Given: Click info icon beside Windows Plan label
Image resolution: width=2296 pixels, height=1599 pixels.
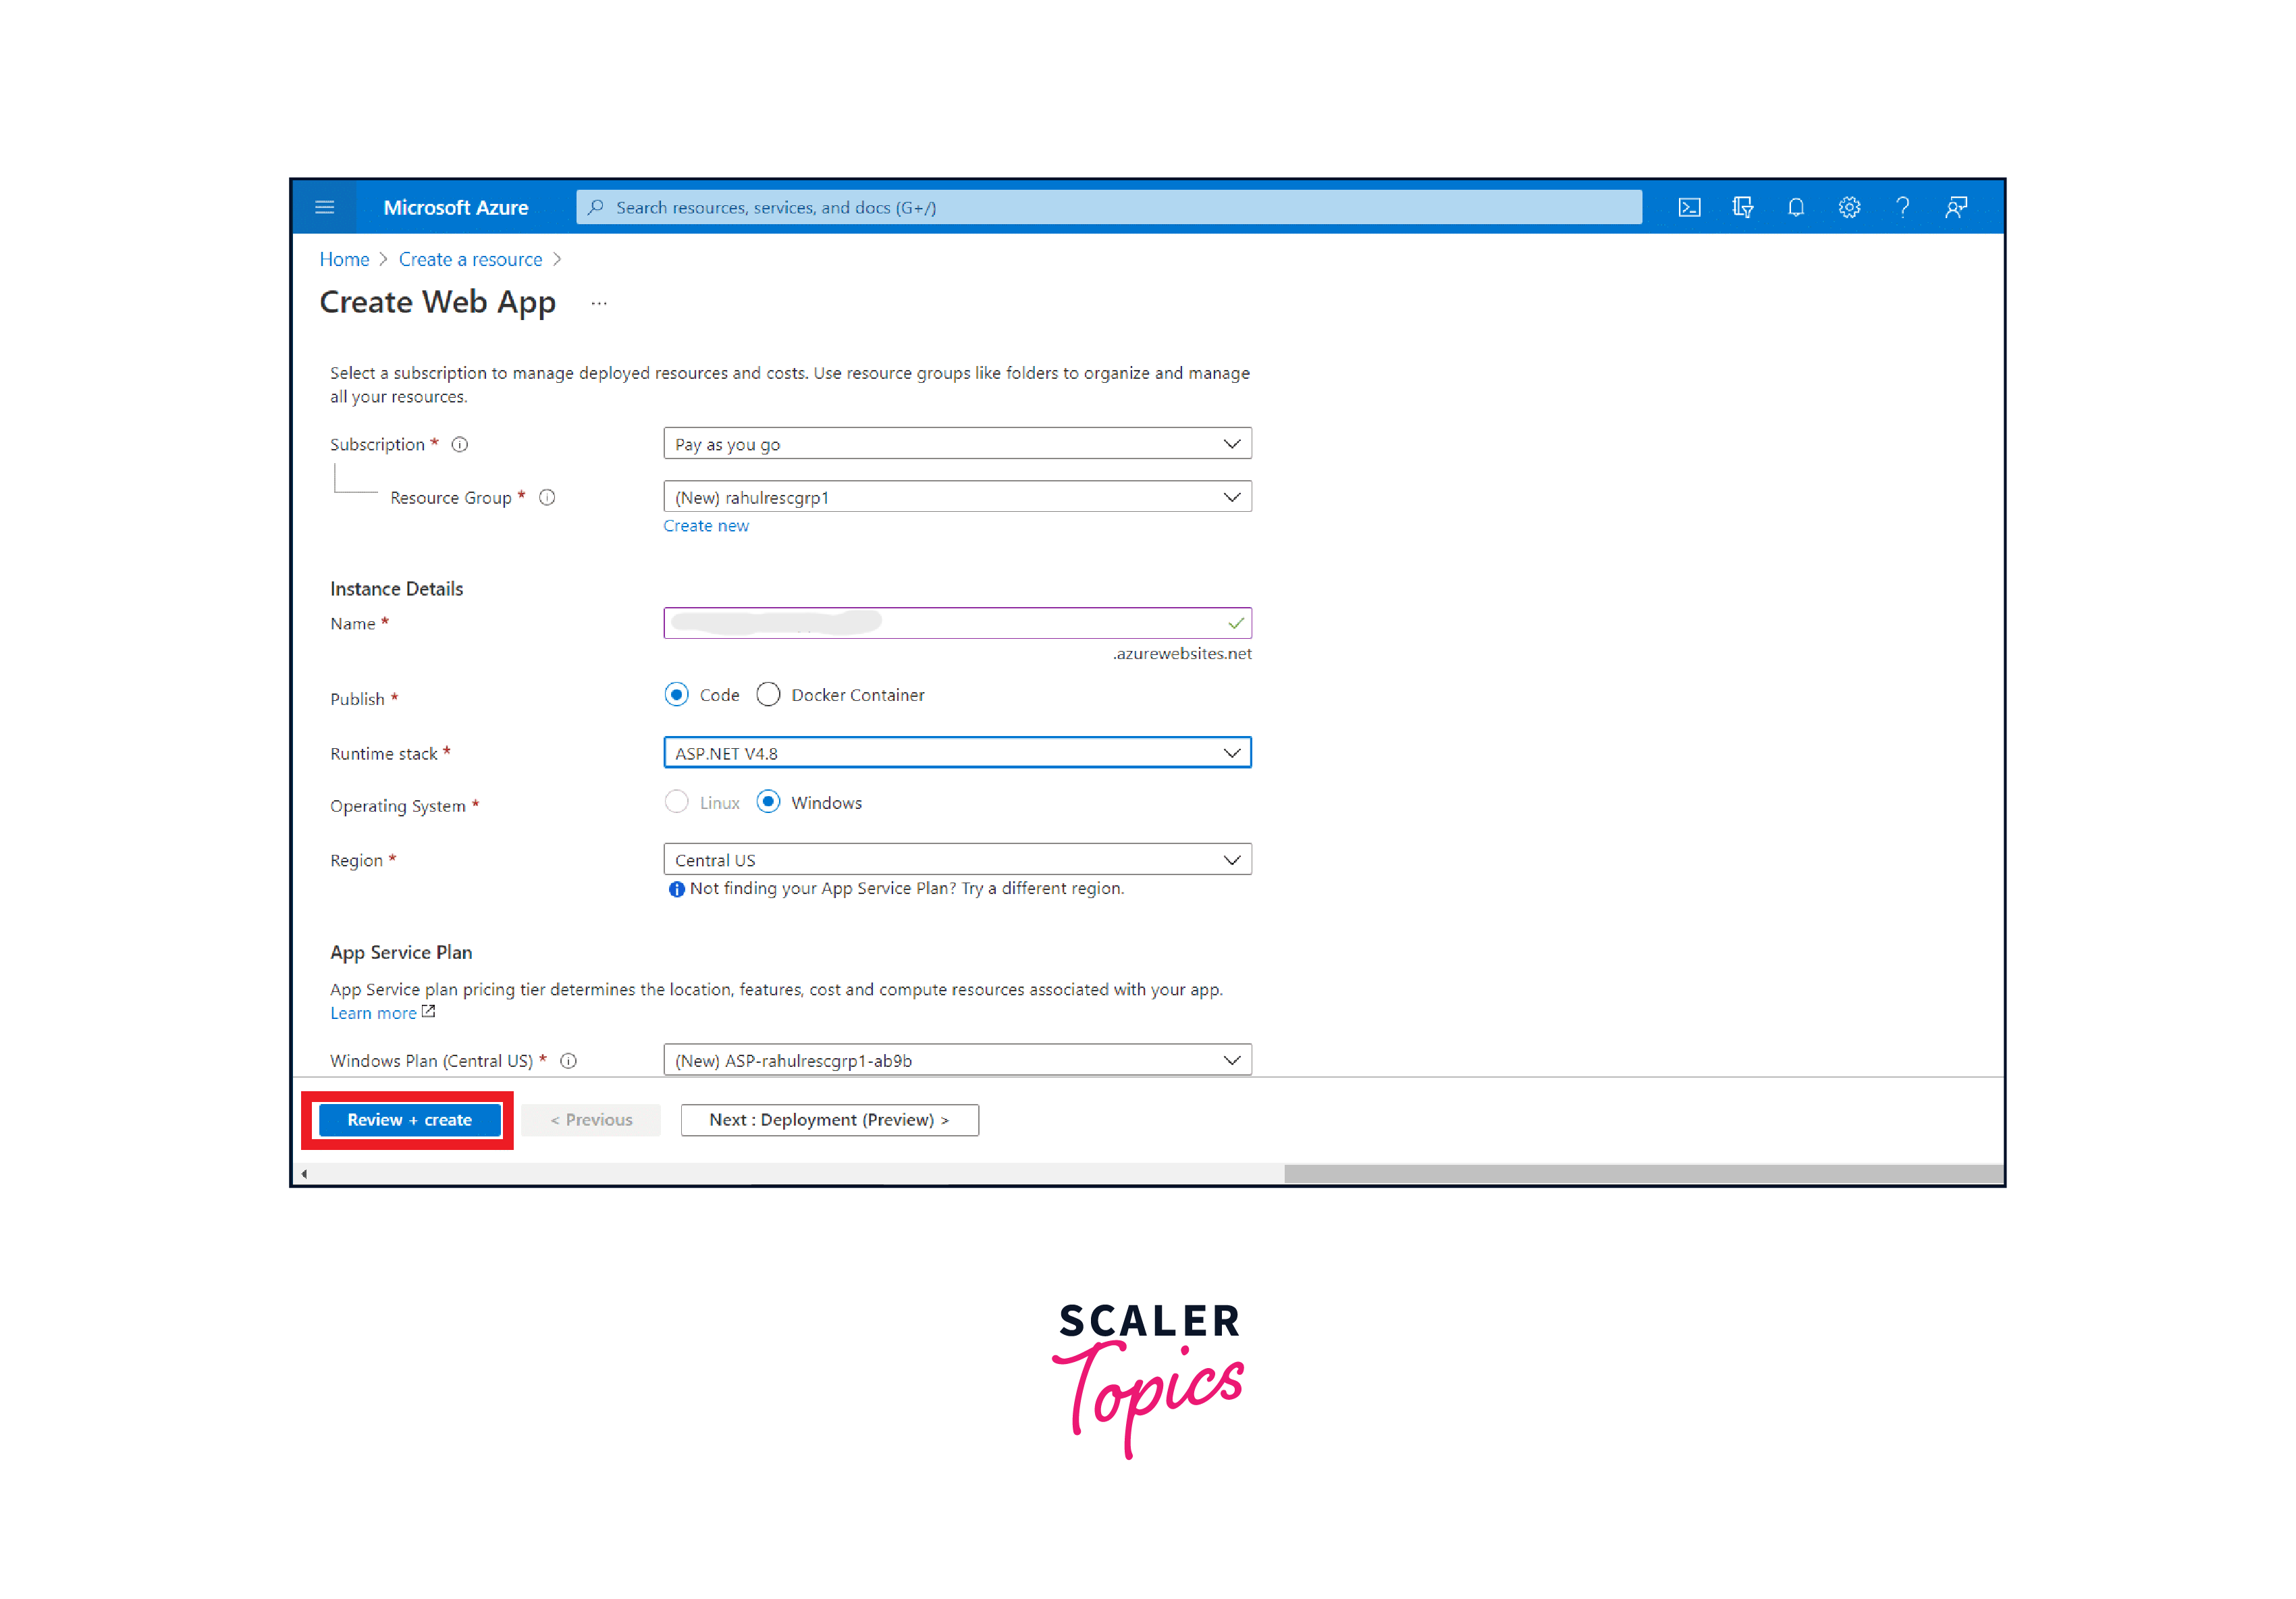Looking at the screenshot, I should [568, 1060].
